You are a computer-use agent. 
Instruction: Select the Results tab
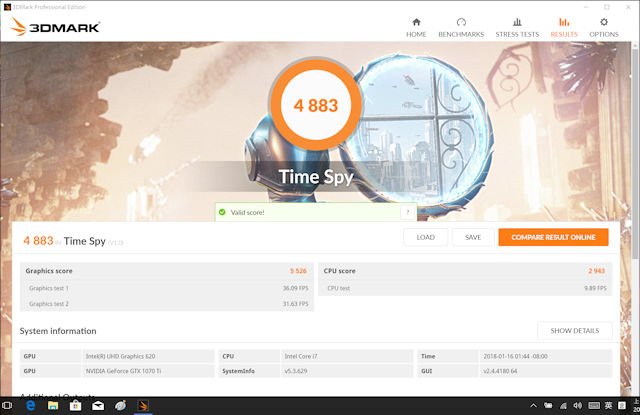(564, 28)
